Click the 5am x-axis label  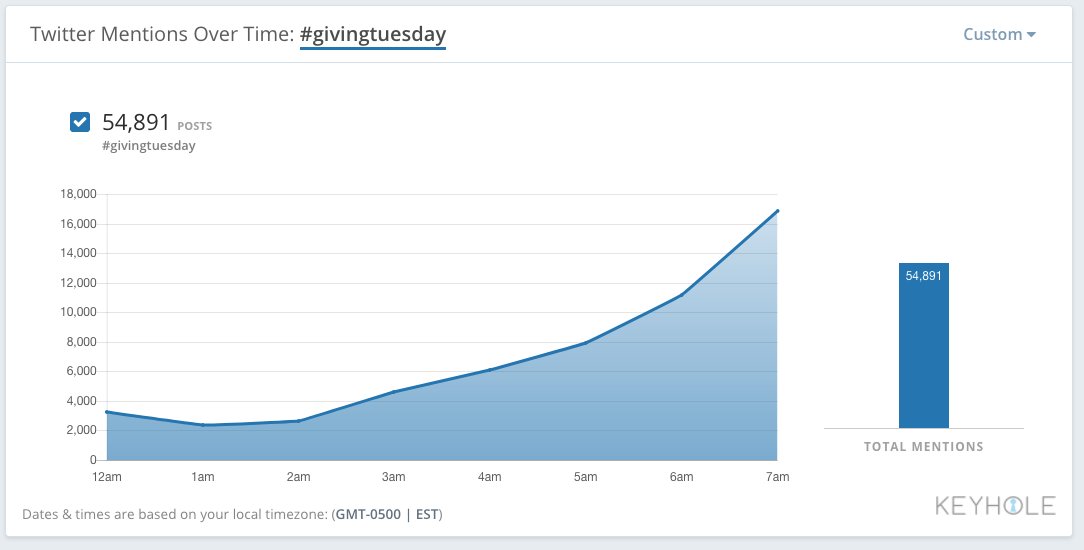[x=586, y=477]
